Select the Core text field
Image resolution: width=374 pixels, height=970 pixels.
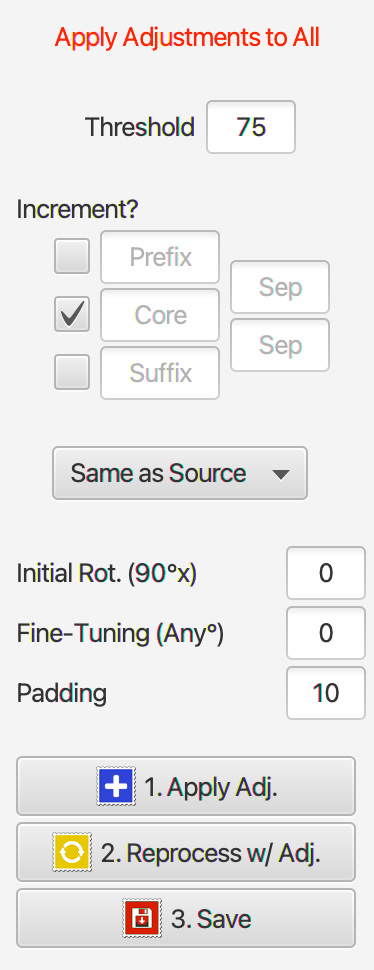click(x=160, y=315)
